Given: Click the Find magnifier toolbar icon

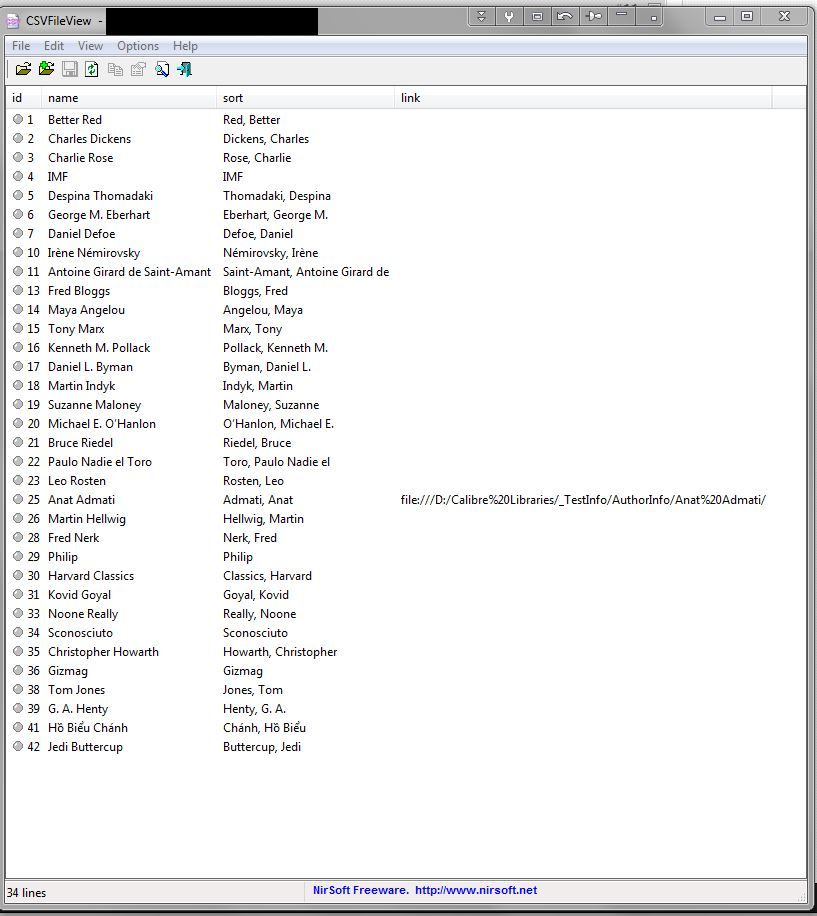Looking at the screenshot, I should [x=162, y=70].
